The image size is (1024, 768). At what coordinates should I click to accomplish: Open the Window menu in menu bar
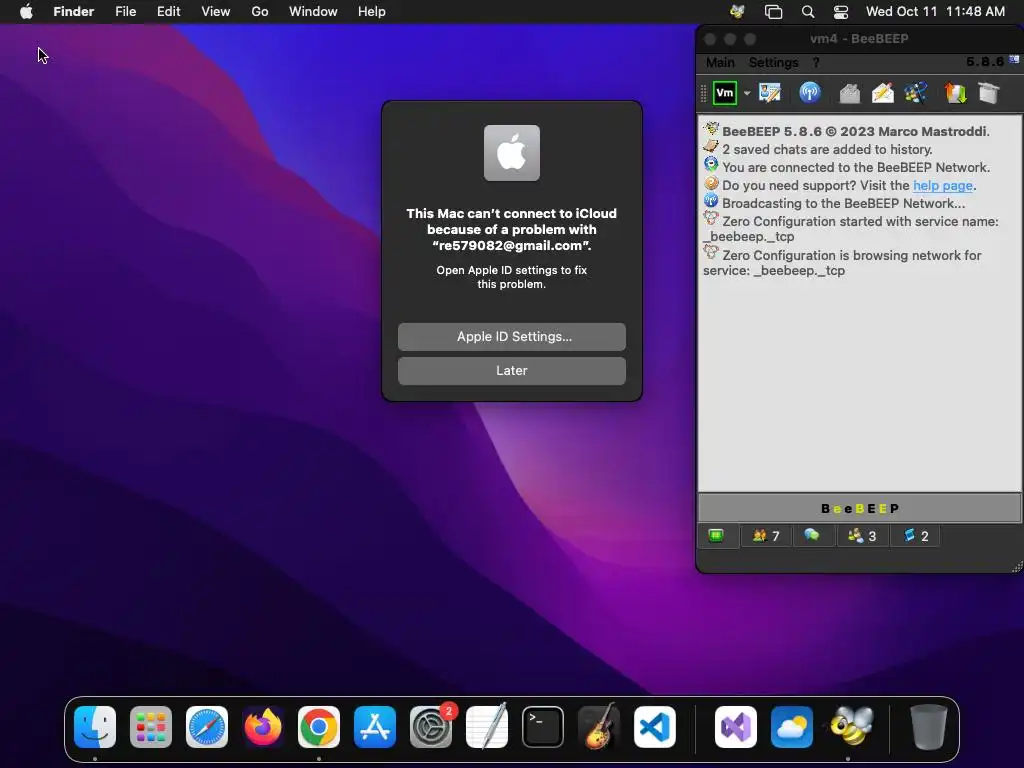(313, 11)
